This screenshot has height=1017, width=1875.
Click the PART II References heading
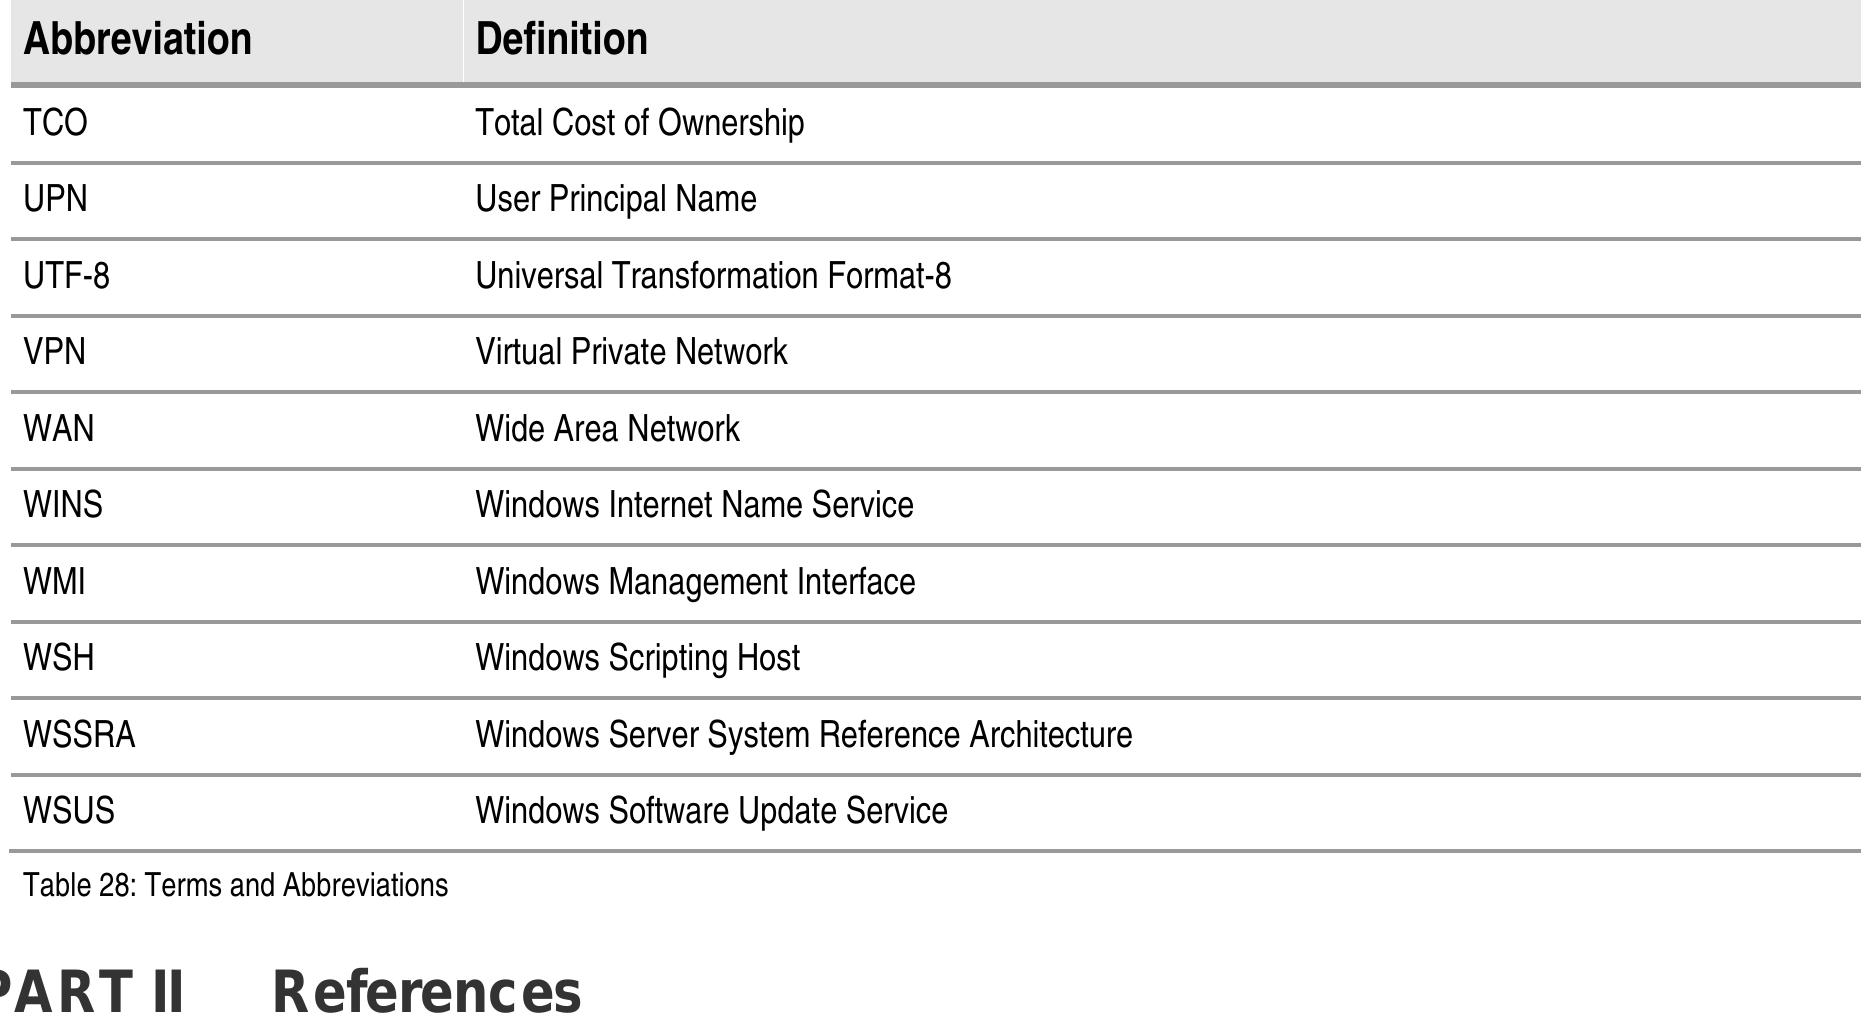(x=290, y=991)
